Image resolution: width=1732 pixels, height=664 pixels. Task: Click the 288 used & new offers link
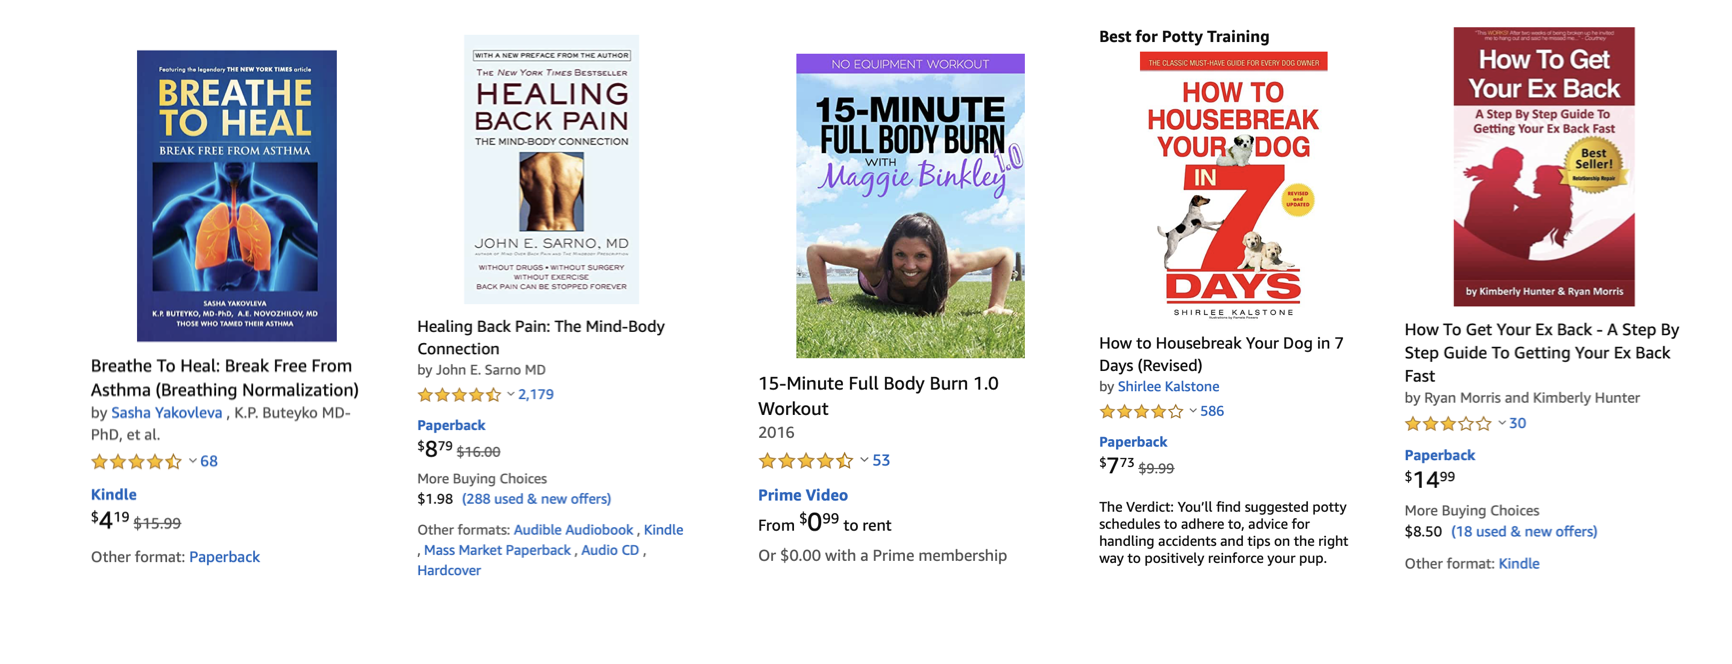coord(536,499)
